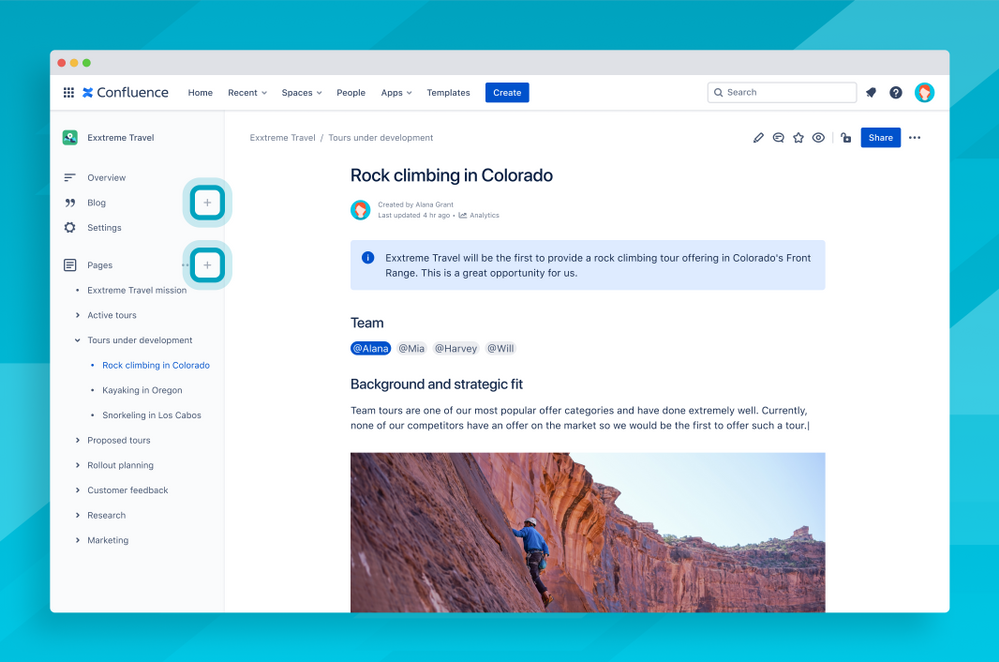This screenshot has height=662, width=999.
Task: Click the info panel icon
Action: tap(368, 257)
